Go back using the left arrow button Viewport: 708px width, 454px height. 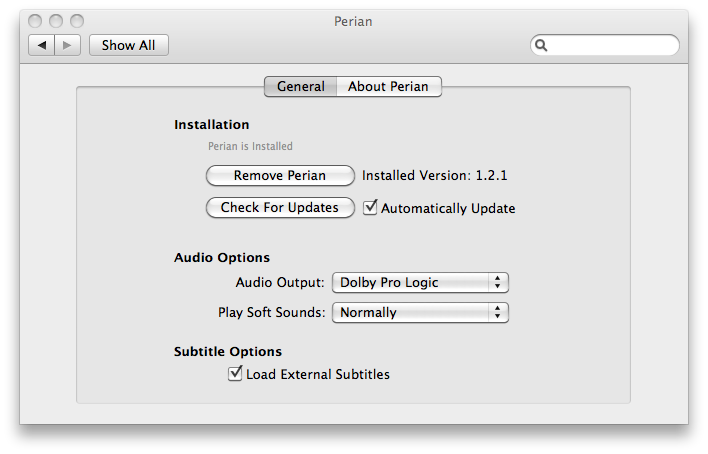pos(42,45)
